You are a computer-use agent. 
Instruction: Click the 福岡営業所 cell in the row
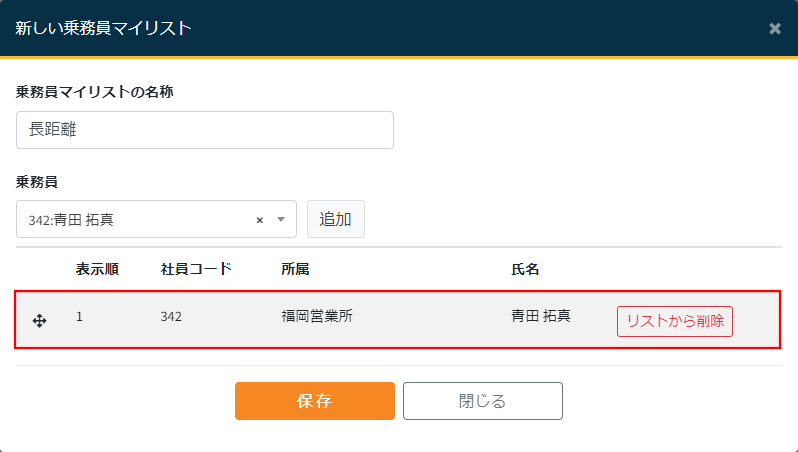tap(317, 317)
